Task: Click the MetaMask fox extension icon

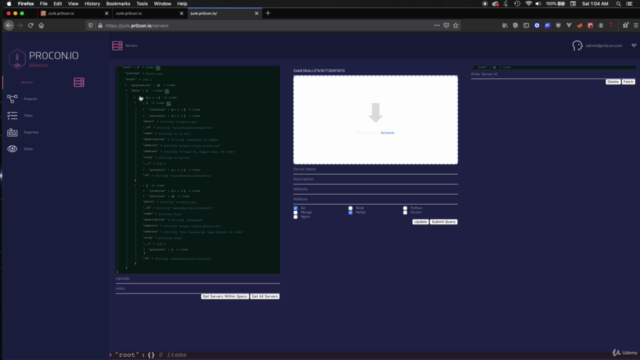Action: (x=580, y=25)
